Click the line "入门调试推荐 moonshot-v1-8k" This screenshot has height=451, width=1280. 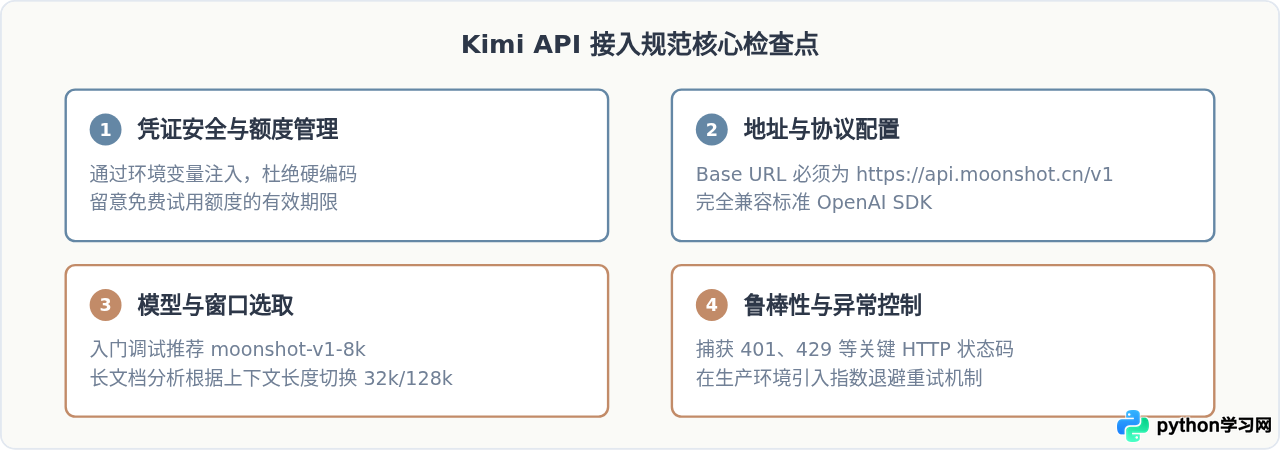point(228,350)
